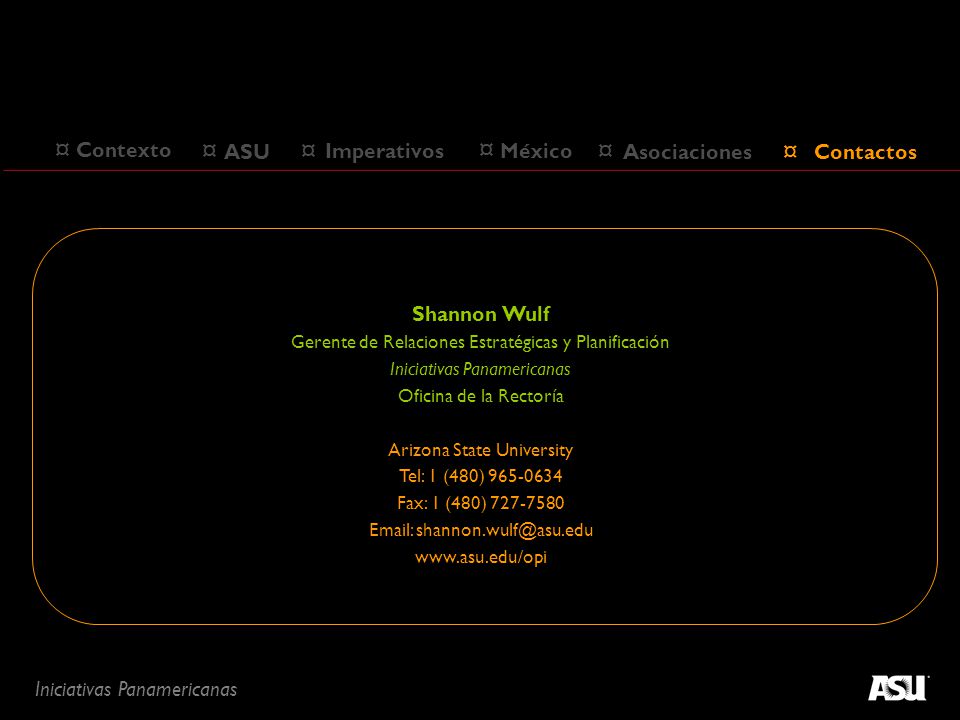Click the bullet icon before México
The image size is (960, 720).
pyautogui.click(x=486, y=149)
